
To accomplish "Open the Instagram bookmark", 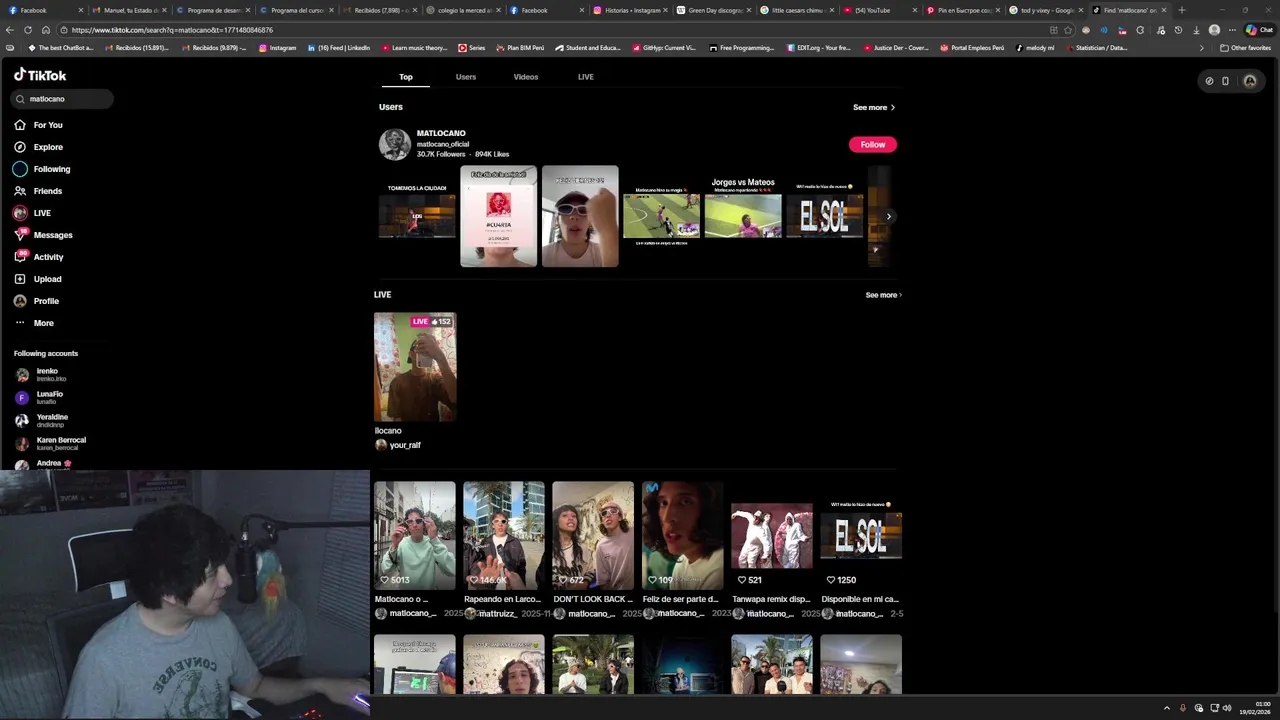I will pos(278,48).
